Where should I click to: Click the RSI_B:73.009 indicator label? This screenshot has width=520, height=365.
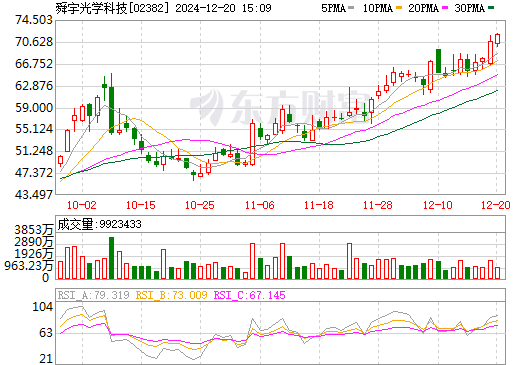coord(171,295)
